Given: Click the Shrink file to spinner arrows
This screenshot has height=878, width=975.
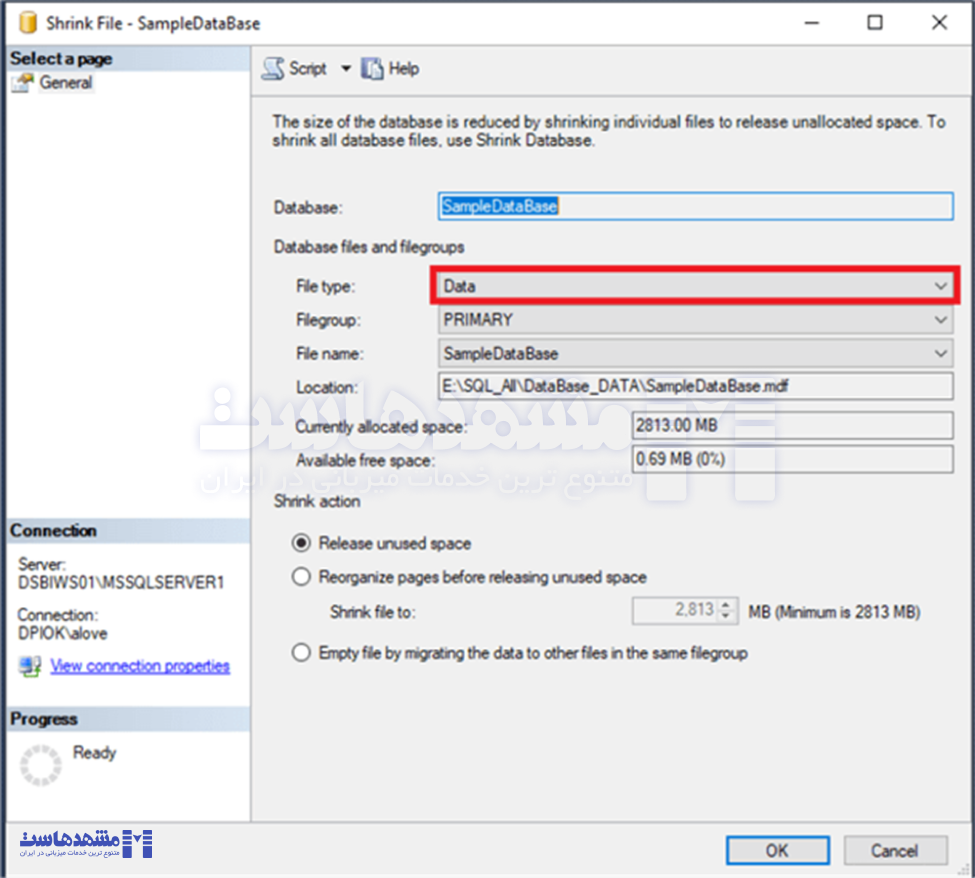Looking at the screenshot, I should (x=727, y=611).
